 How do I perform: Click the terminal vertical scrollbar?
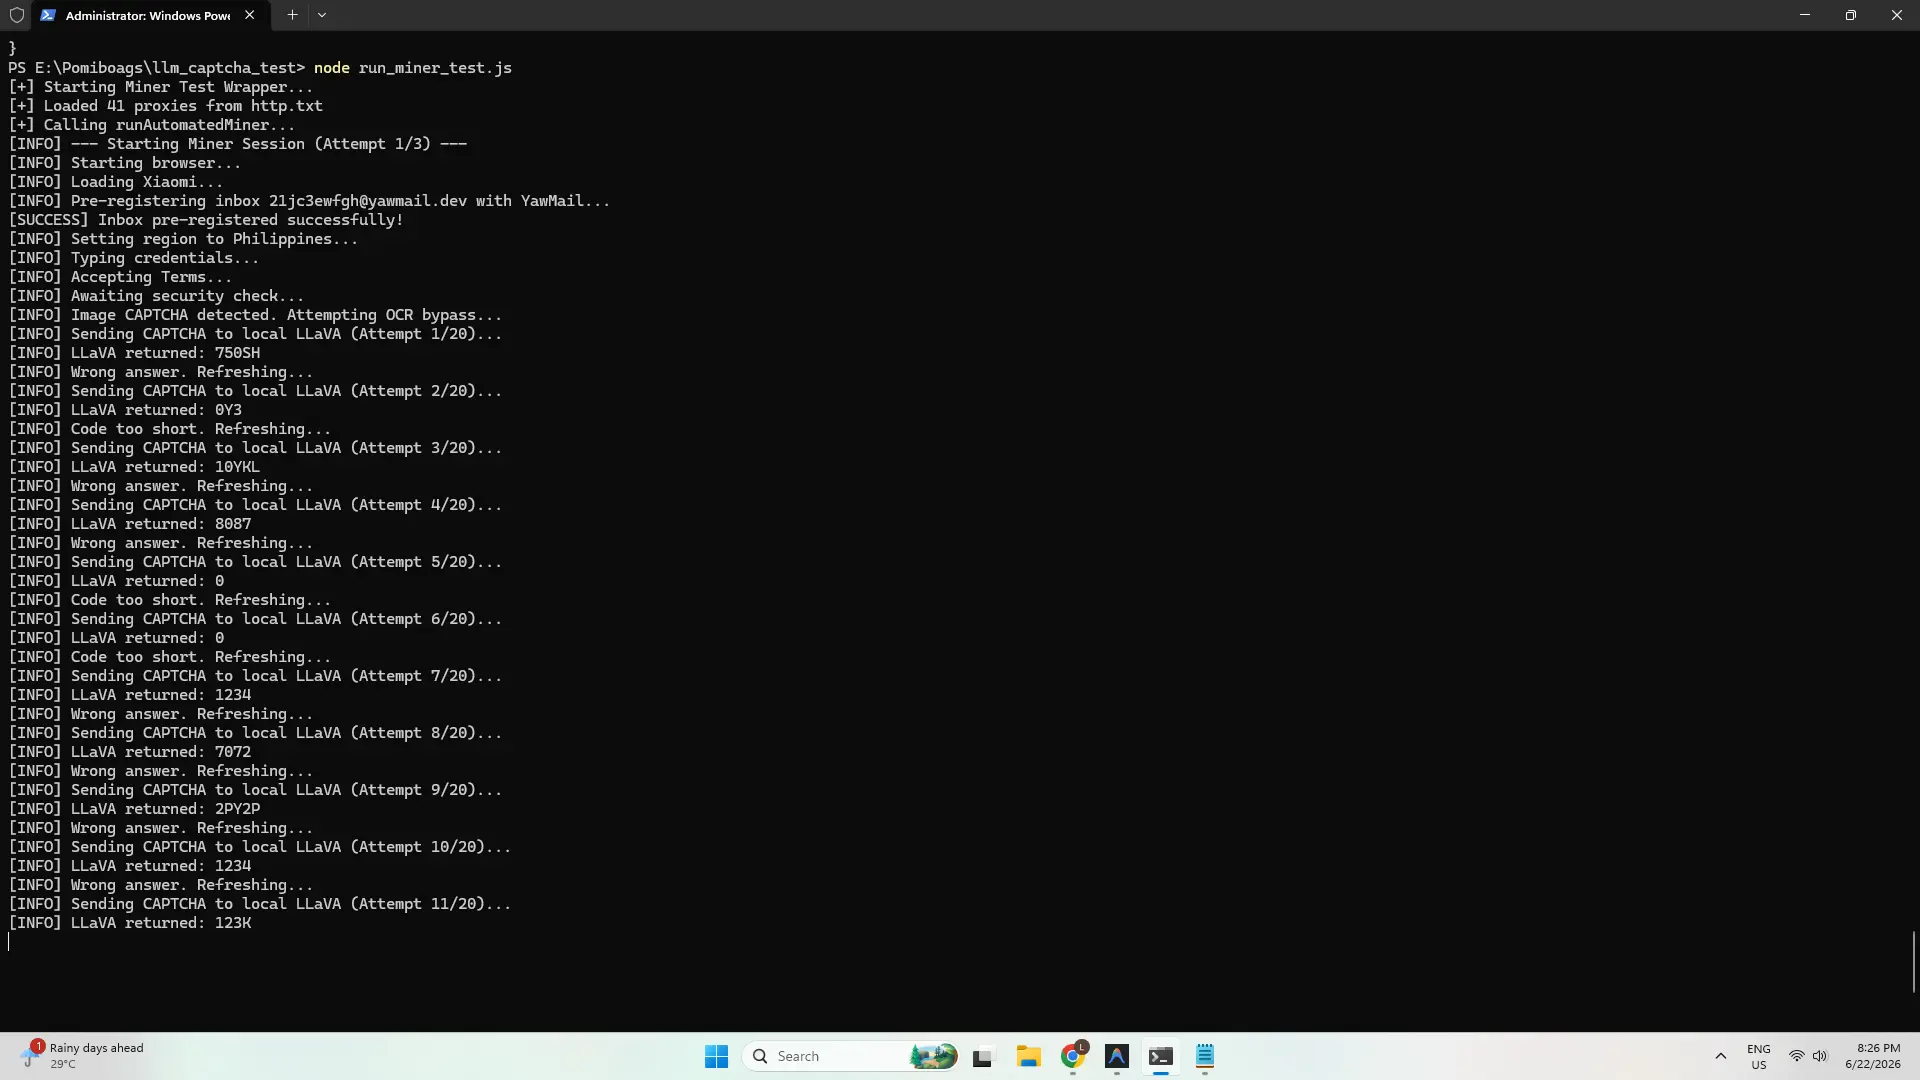1914,961
